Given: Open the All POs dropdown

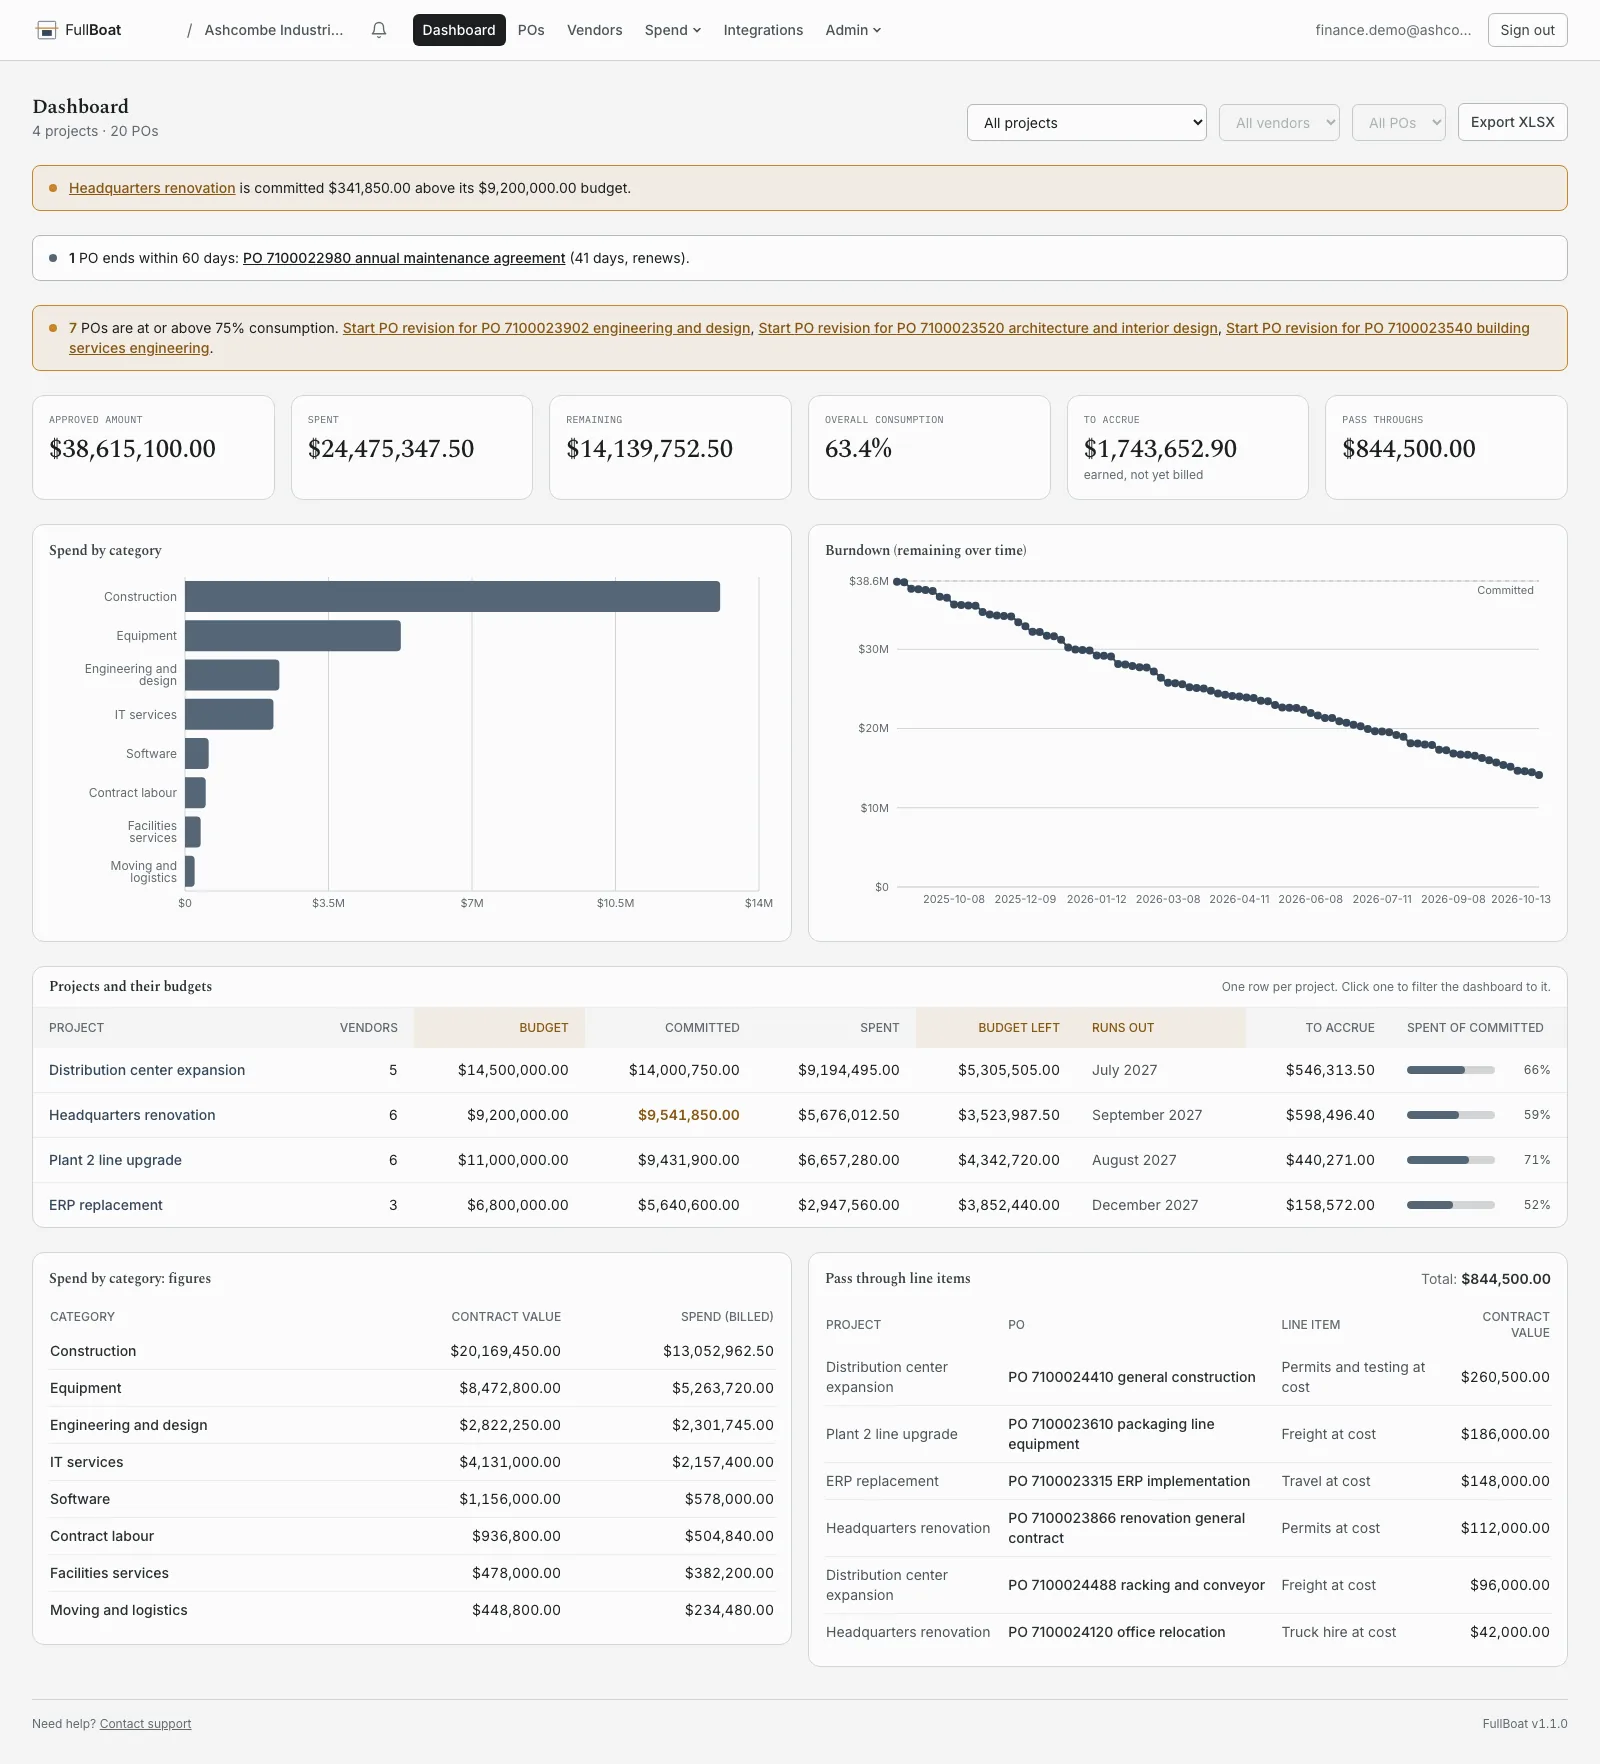Looking at the screenshot, I should (1399, 123).
